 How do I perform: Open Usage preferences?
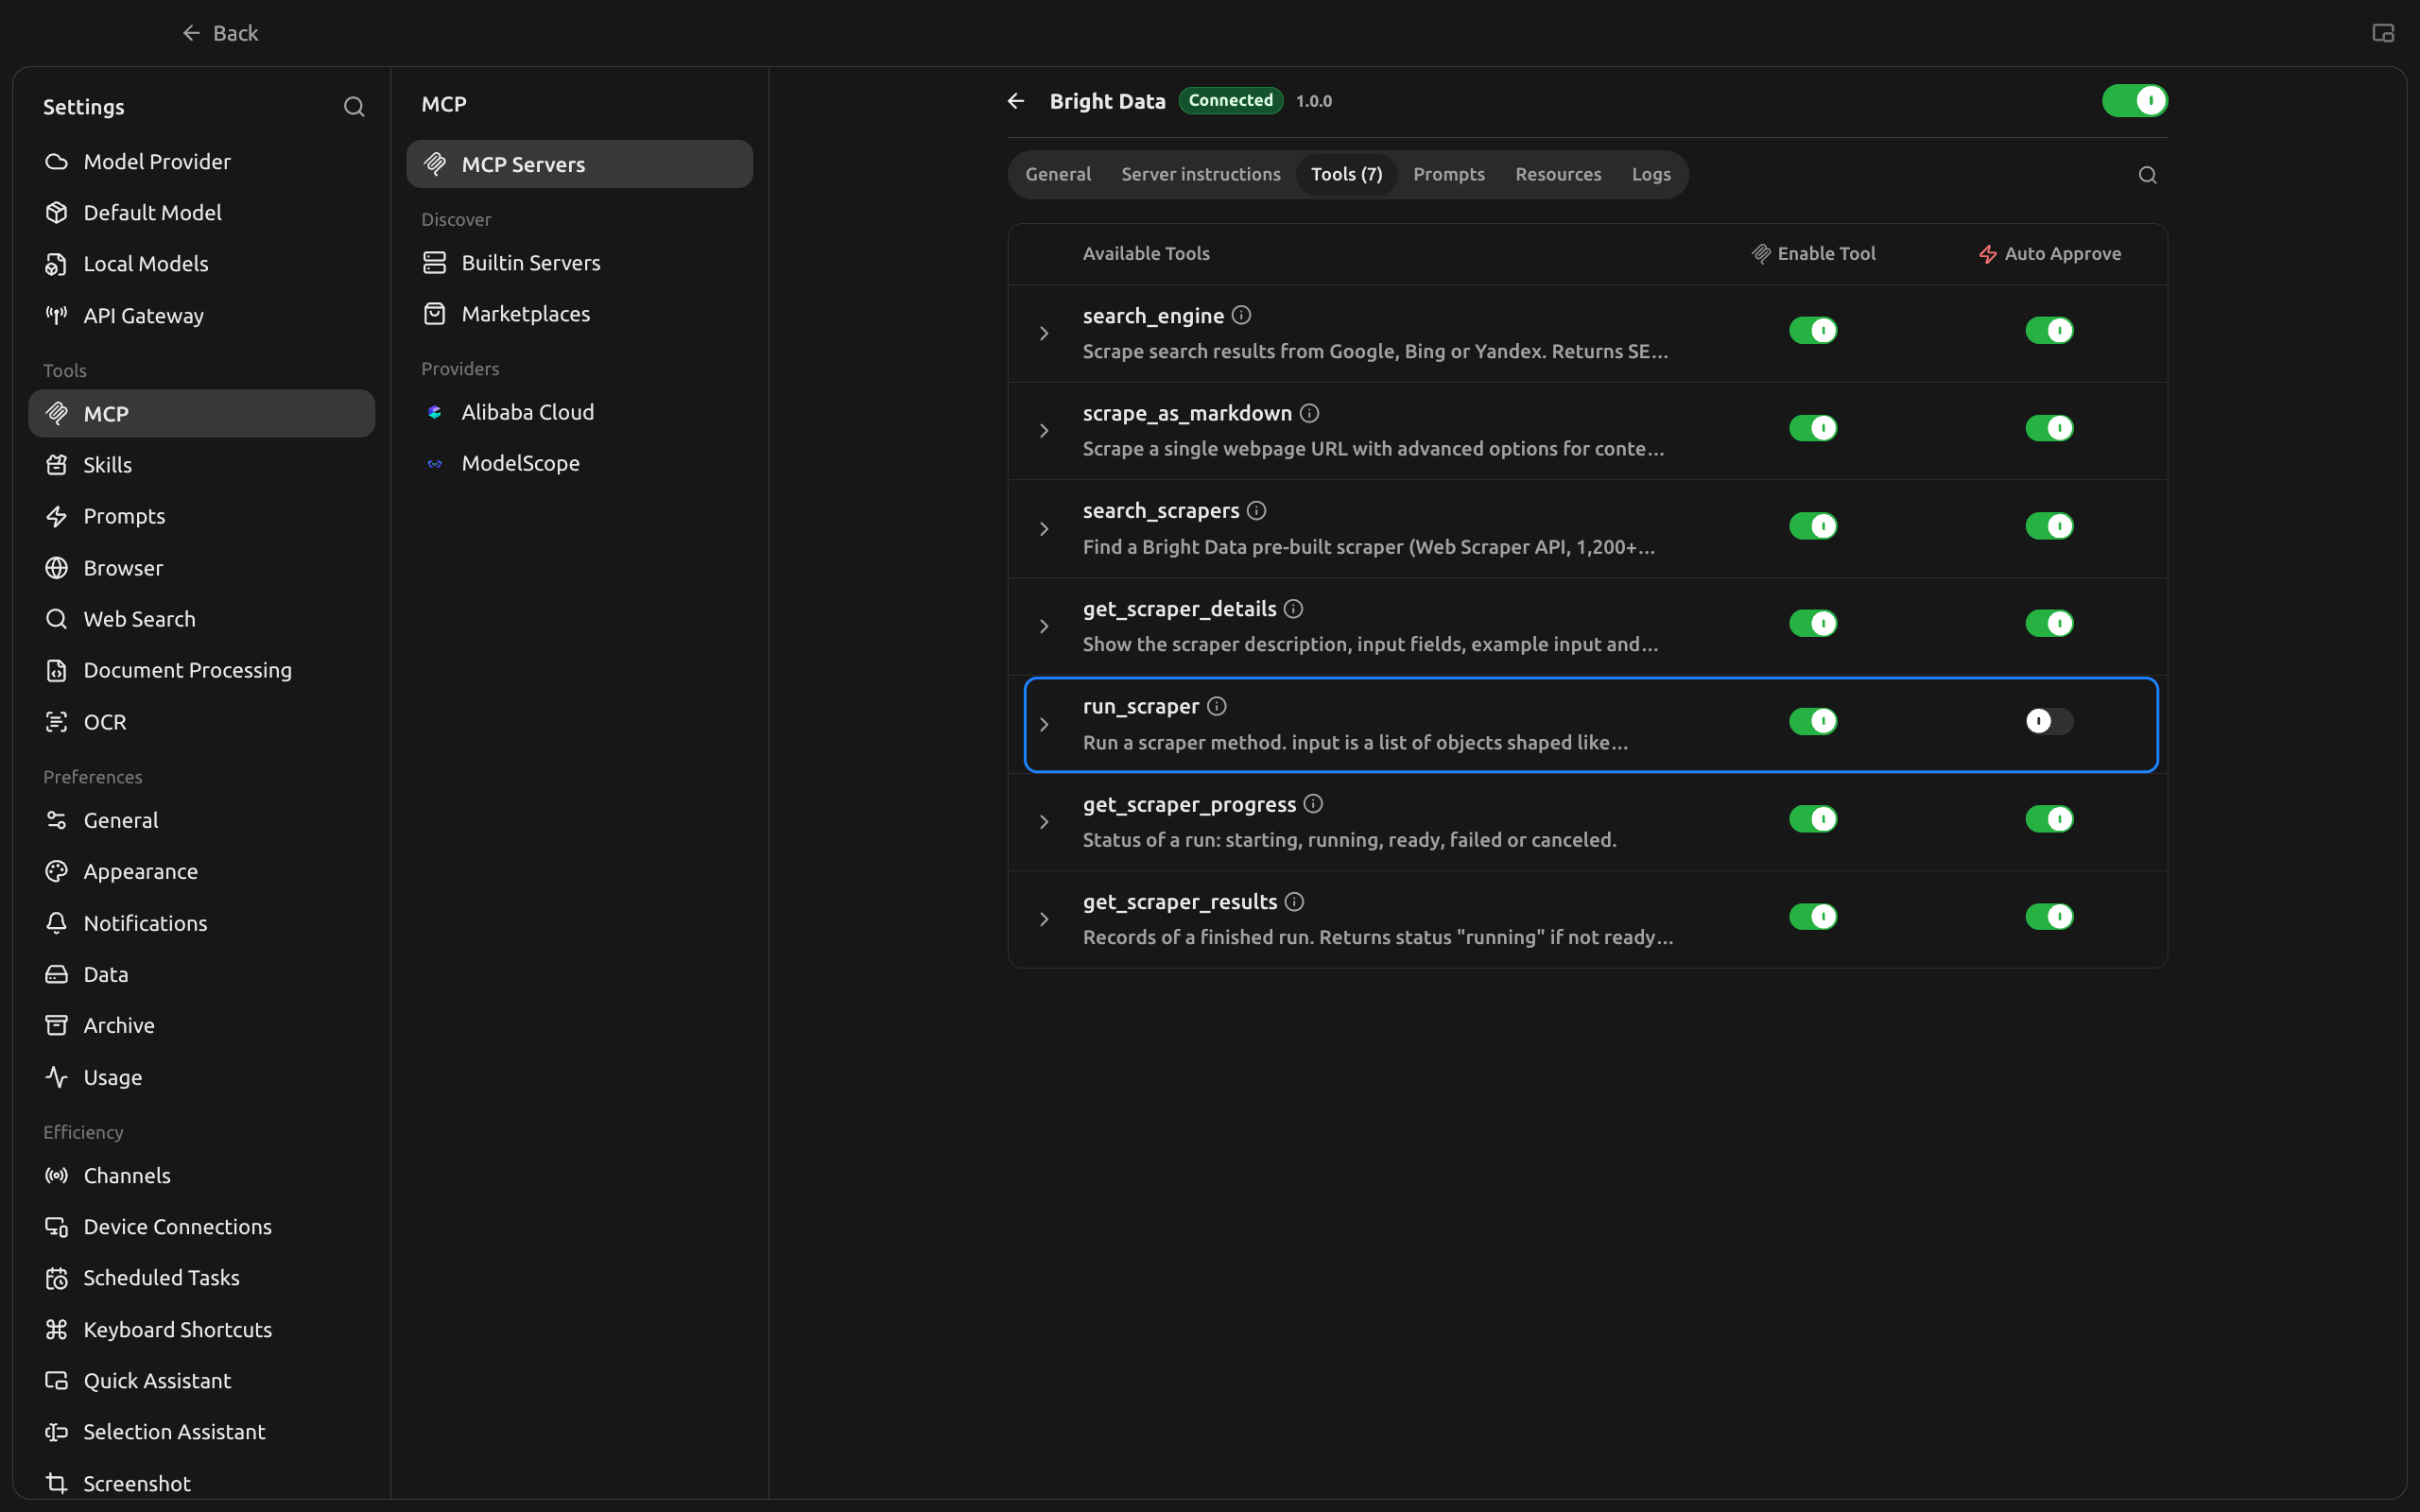tap(201, 1077)
